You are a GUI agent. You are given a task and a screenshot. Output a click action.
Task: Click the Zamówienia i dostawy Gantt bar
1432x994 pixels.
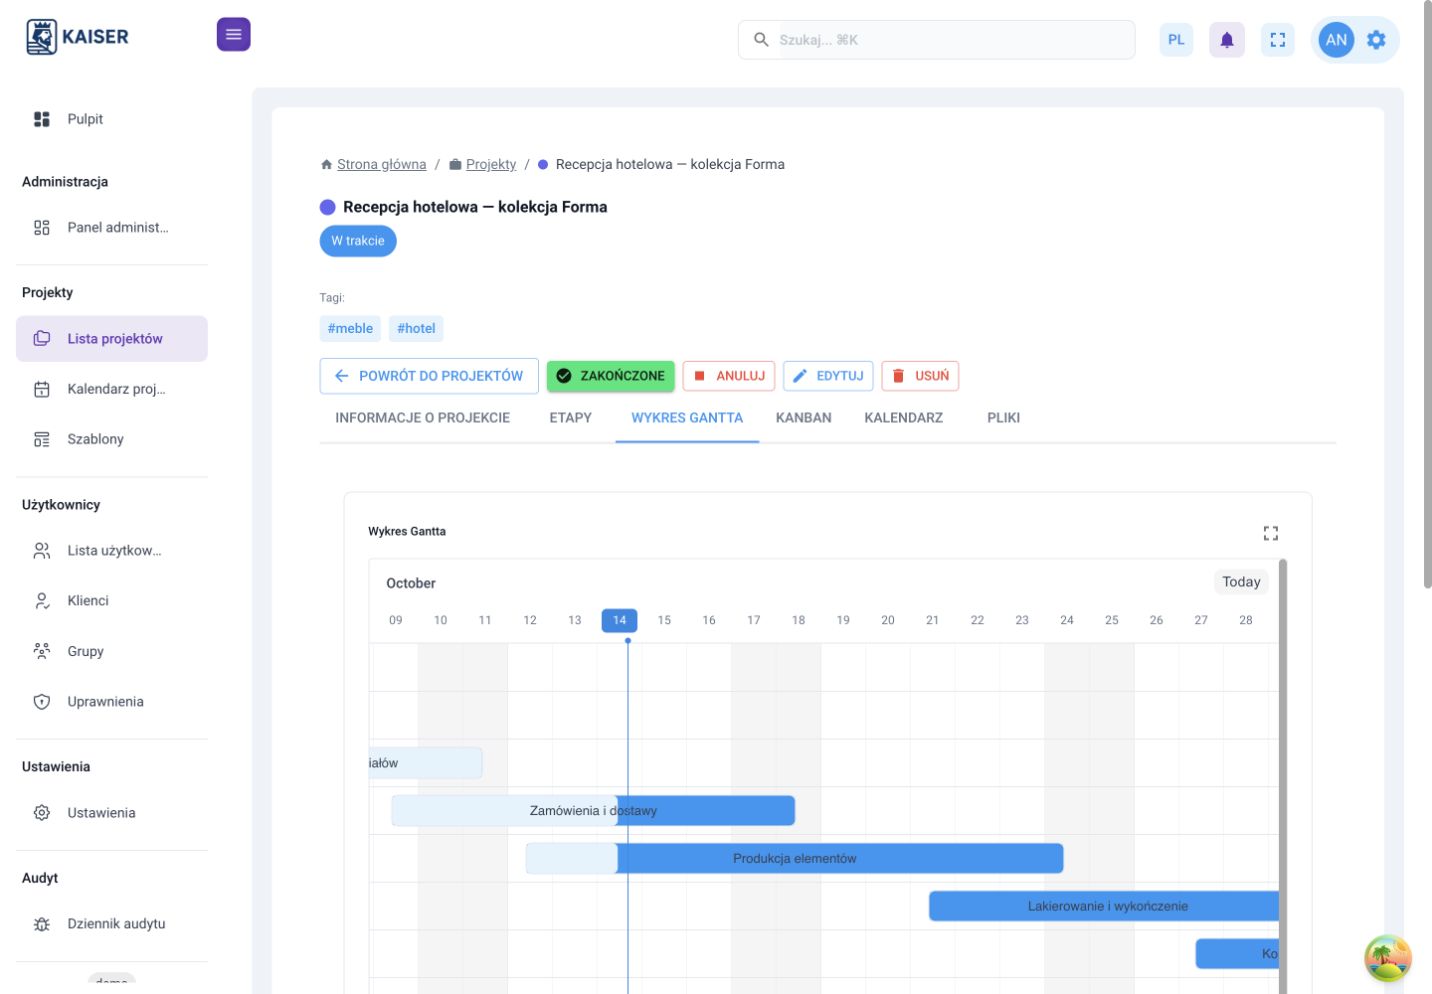click(x=593, y=811)
